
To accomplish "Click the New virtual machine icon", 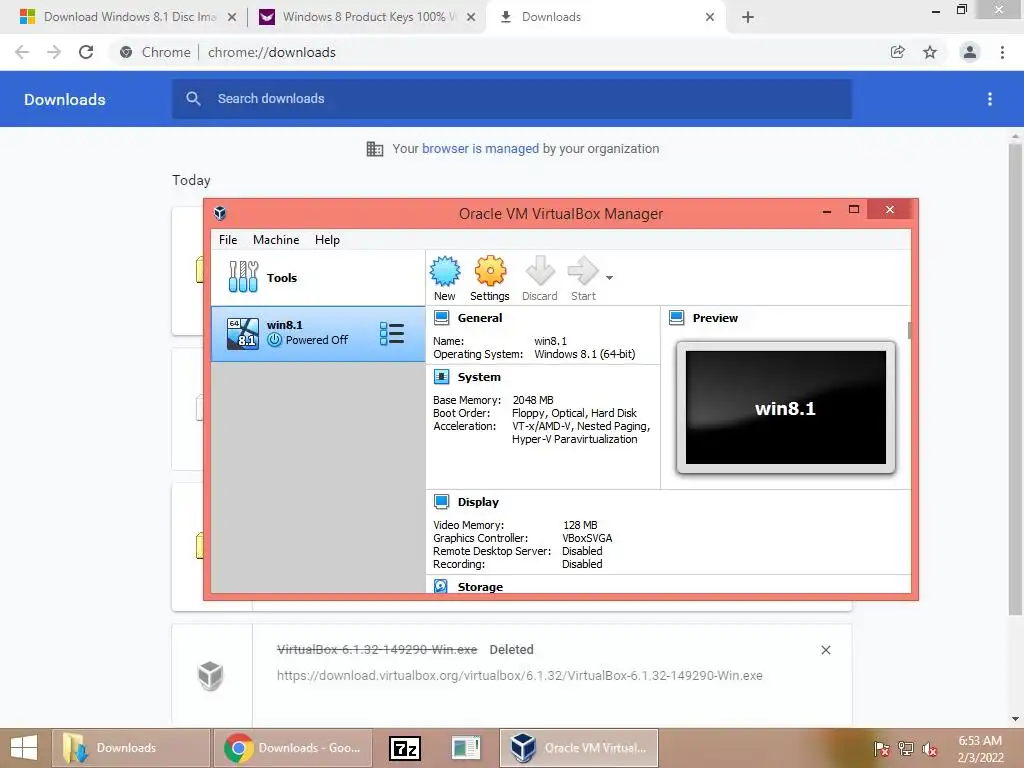I will click(445, 278).
